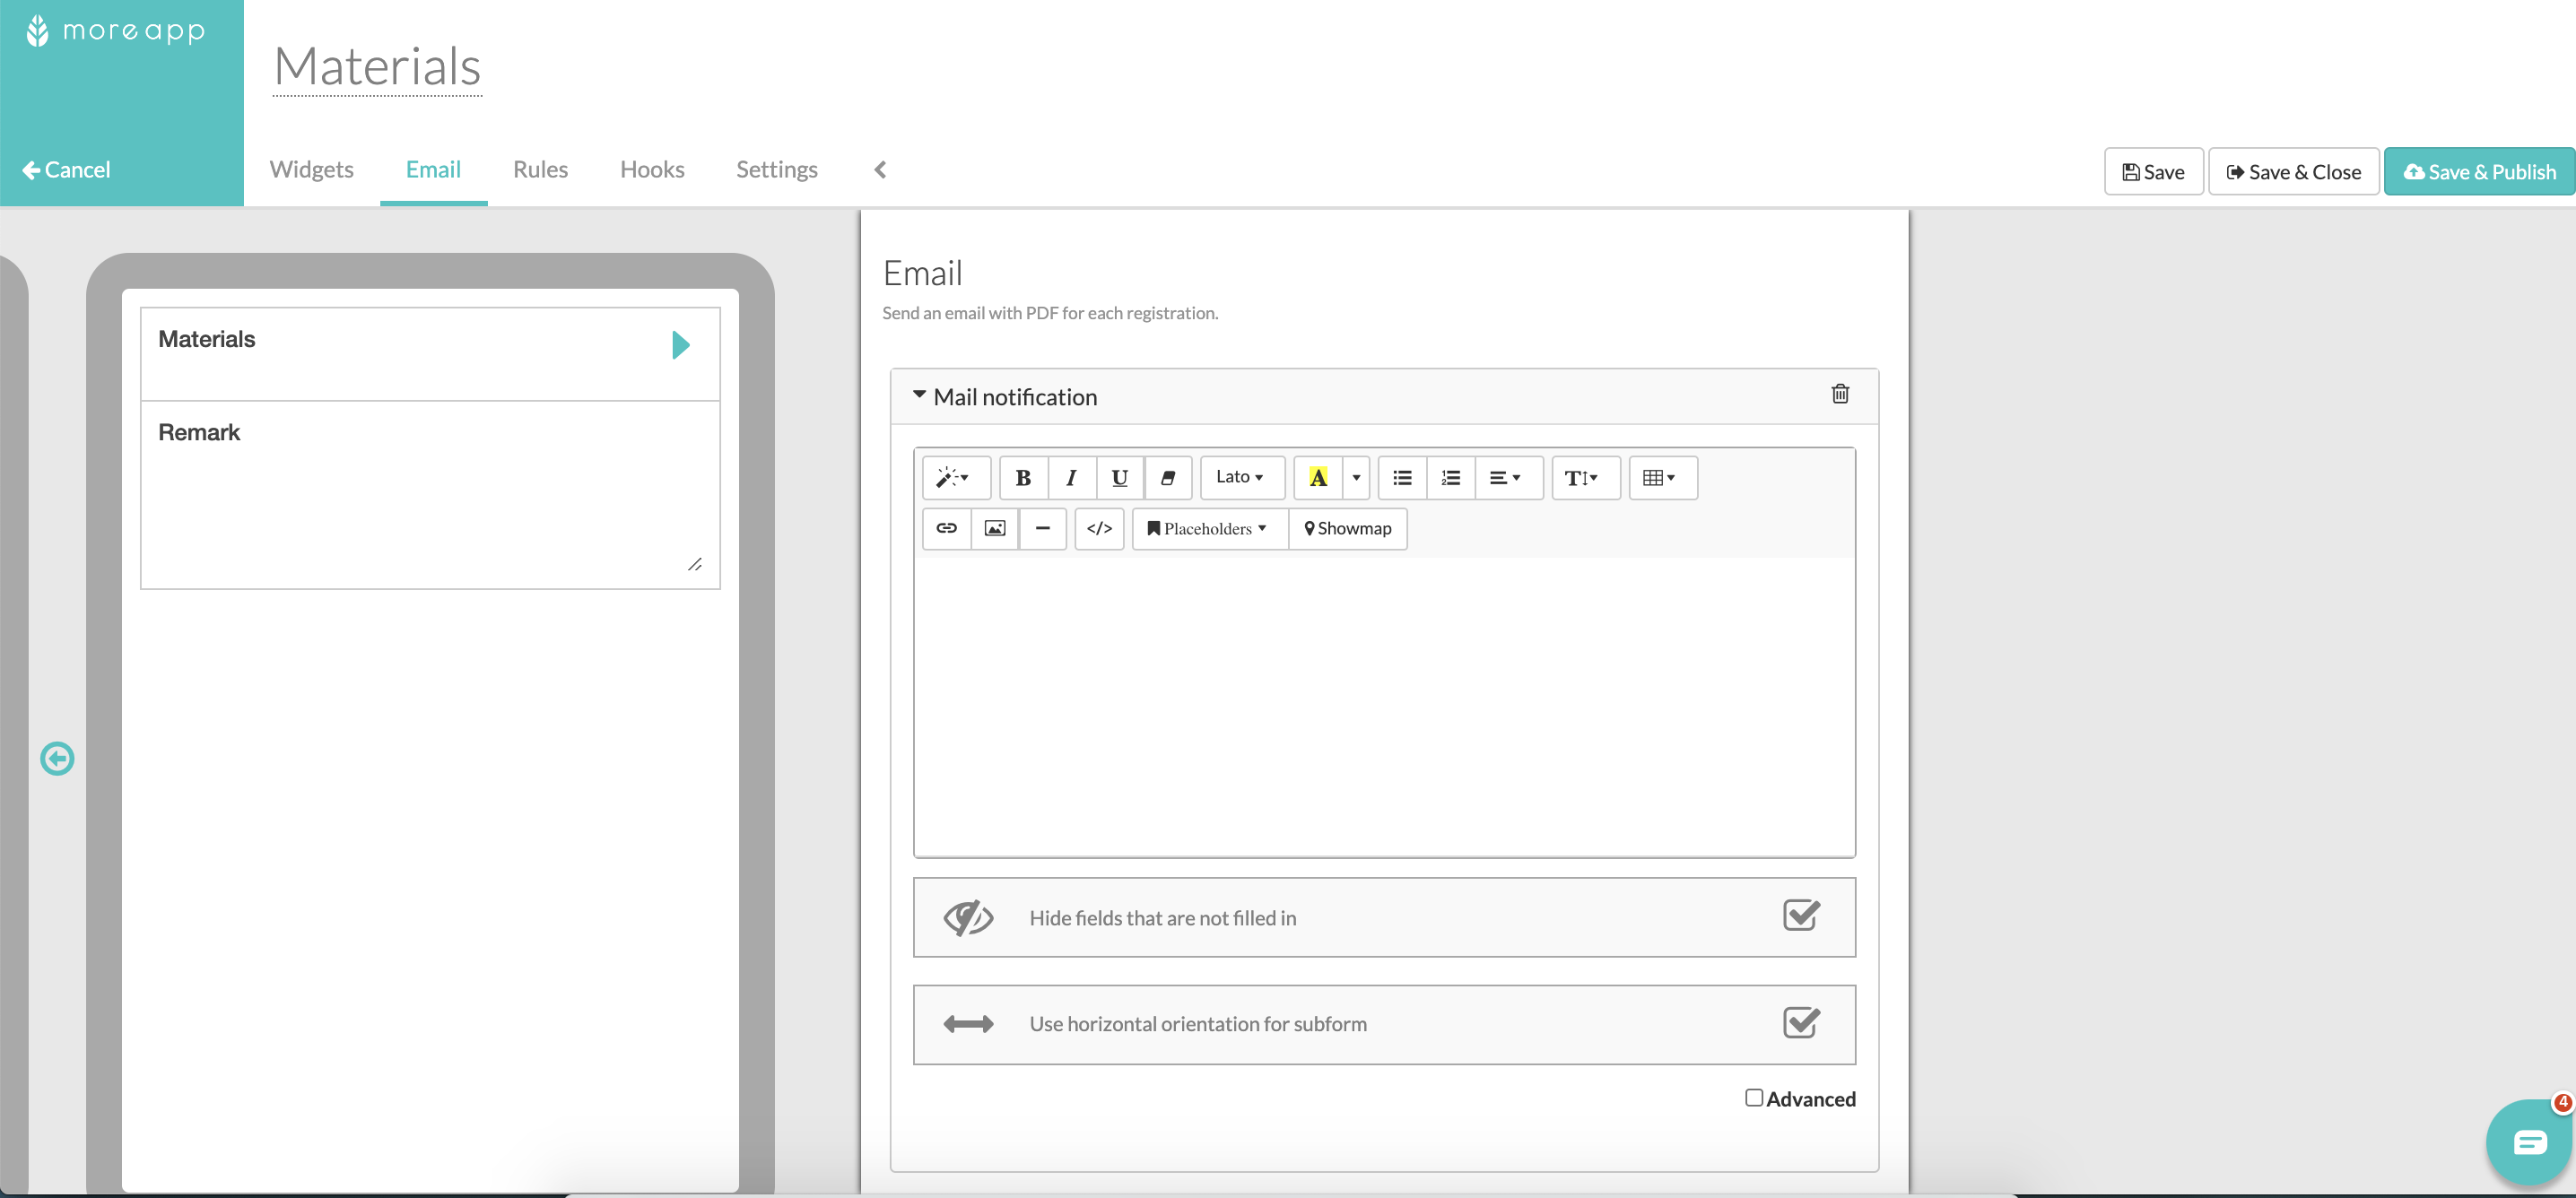
Task: Open the Settings tab
Action: tap(777, 169)
